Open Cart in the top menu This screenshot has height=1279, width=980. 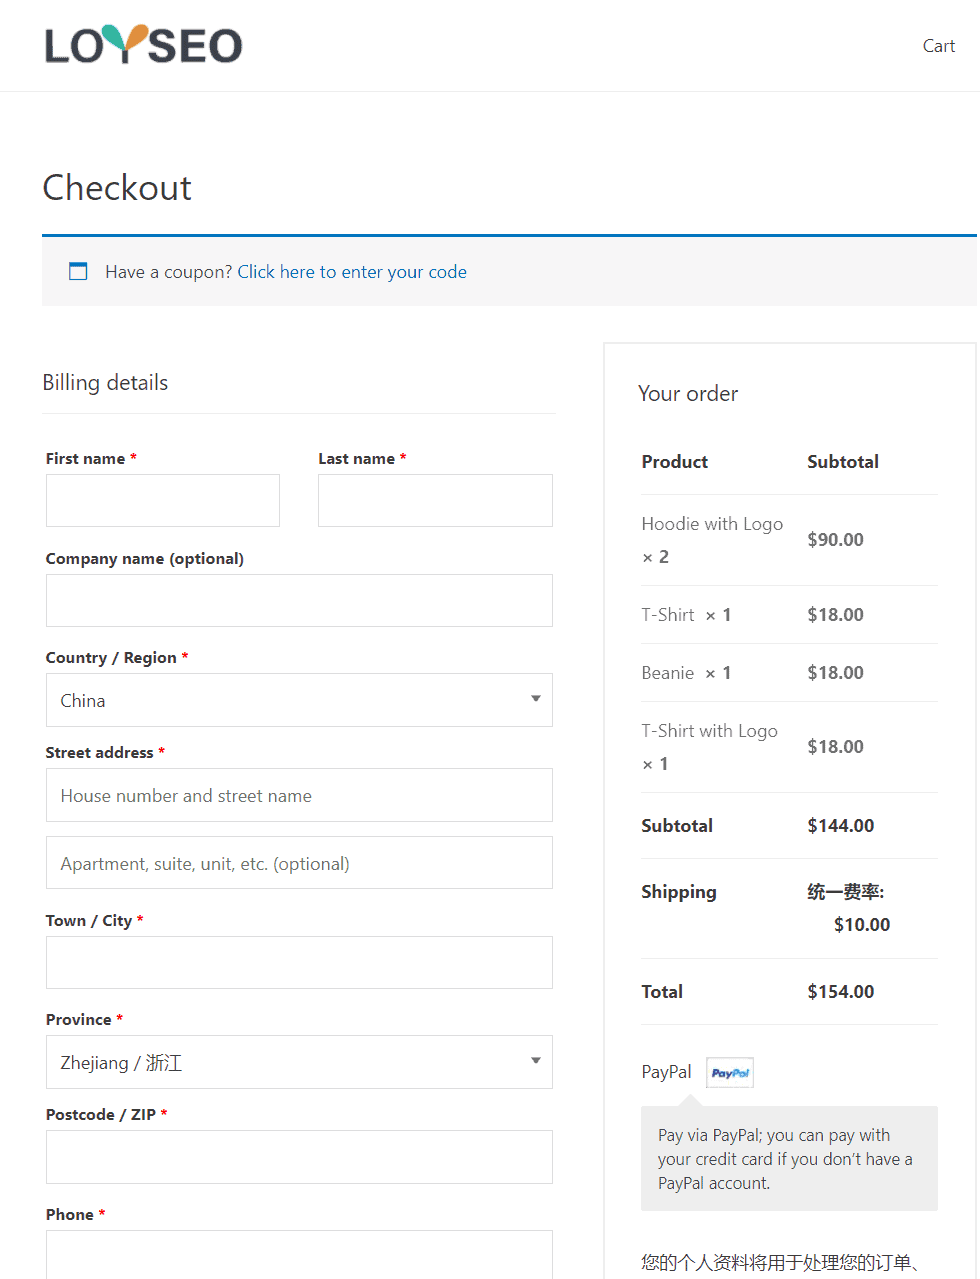click(x=938, y=46)
